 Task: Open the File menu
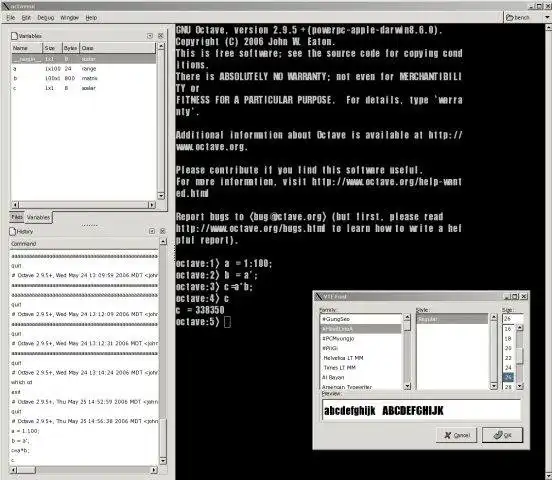coord(11,18)
